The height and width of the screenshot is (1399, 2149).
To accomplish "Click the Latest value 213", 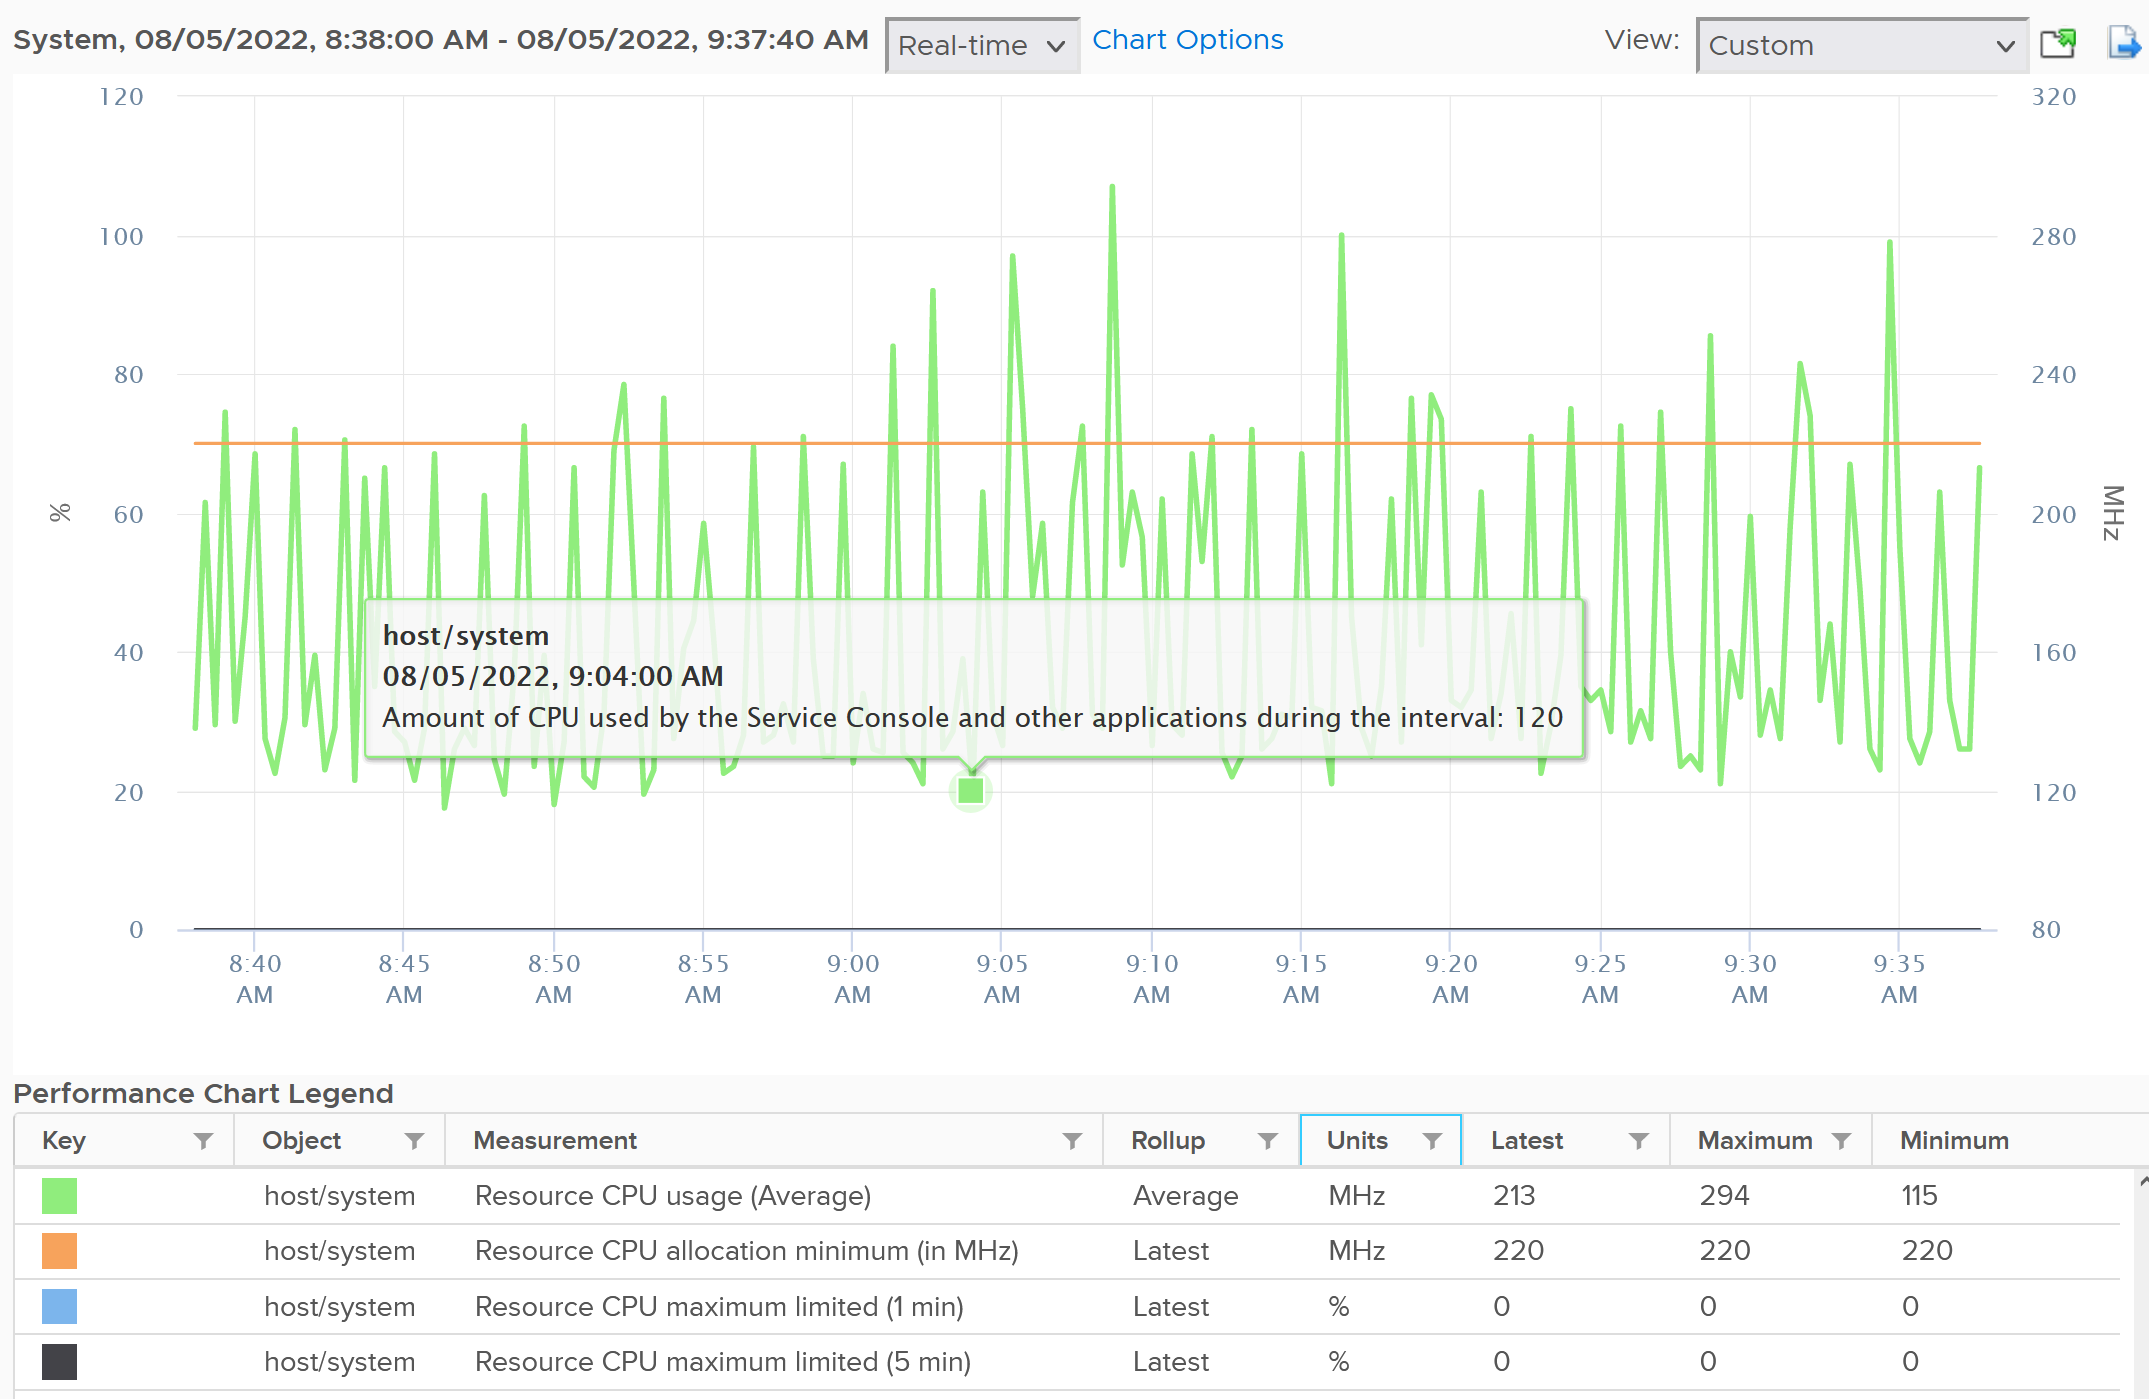I will click(x=1514, y=1196).
